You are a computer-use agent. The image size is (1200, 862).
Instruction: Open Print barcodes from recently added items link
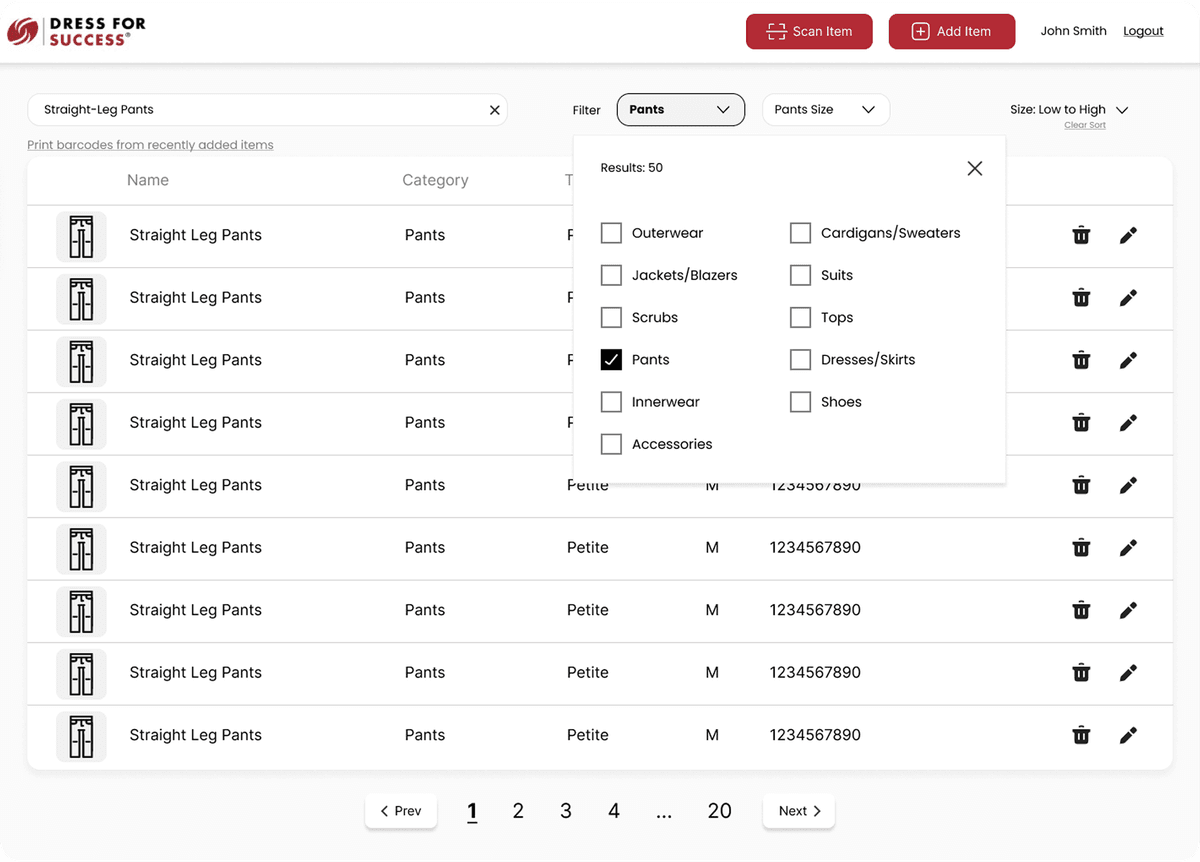[150, 145]
